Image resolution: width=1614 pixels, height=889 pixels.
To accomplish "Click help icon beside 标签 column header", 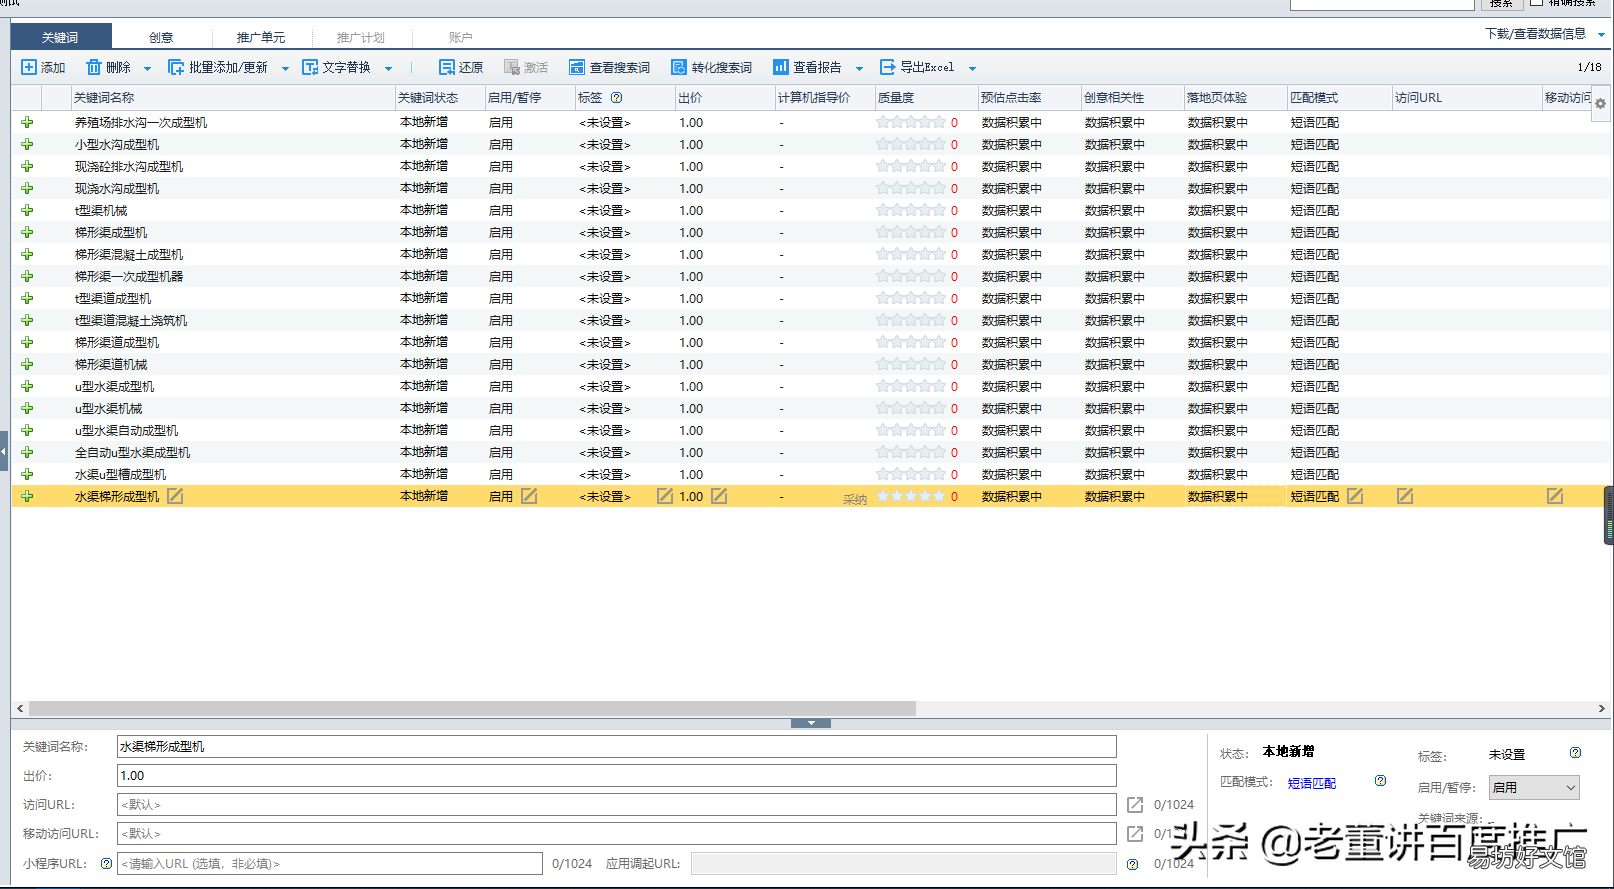I will click(x=616, y=98).
